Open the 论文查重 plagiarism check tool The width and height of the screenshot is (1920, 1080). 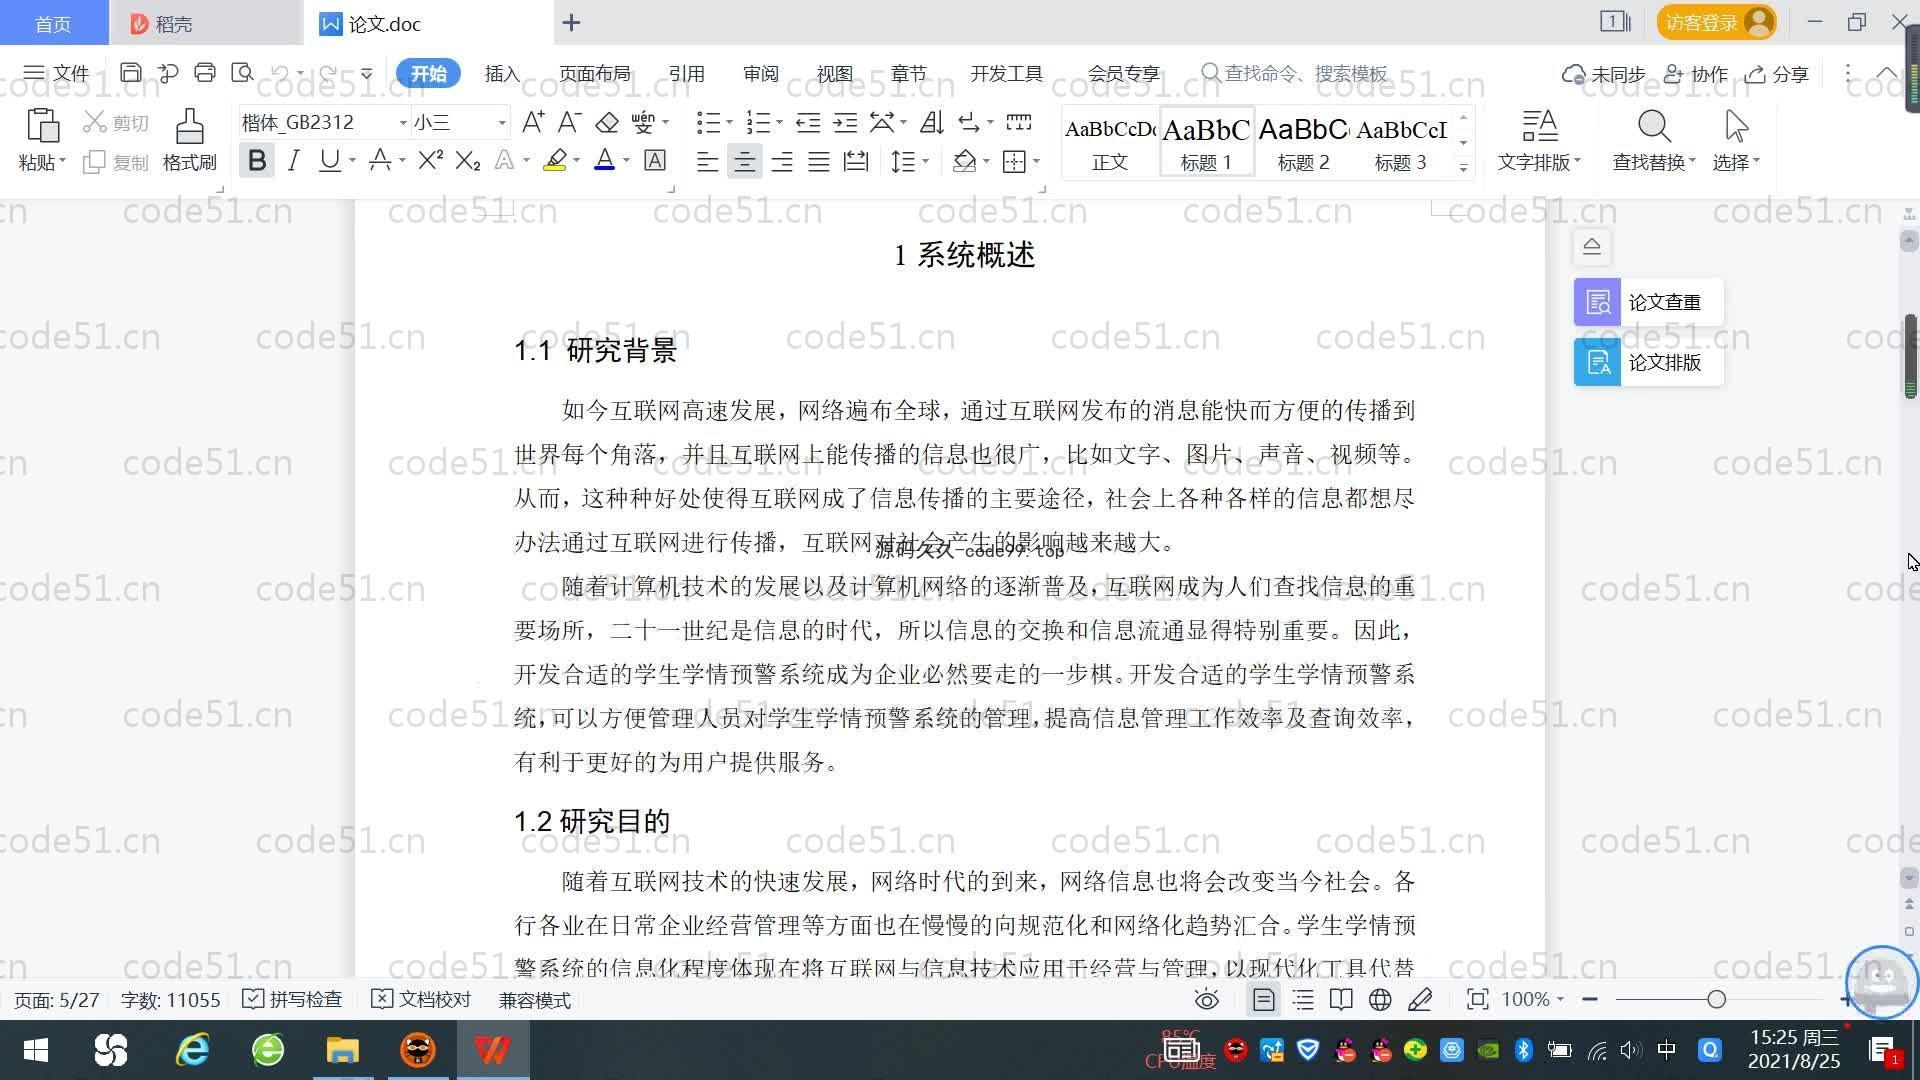click(x=1648, y=302)
